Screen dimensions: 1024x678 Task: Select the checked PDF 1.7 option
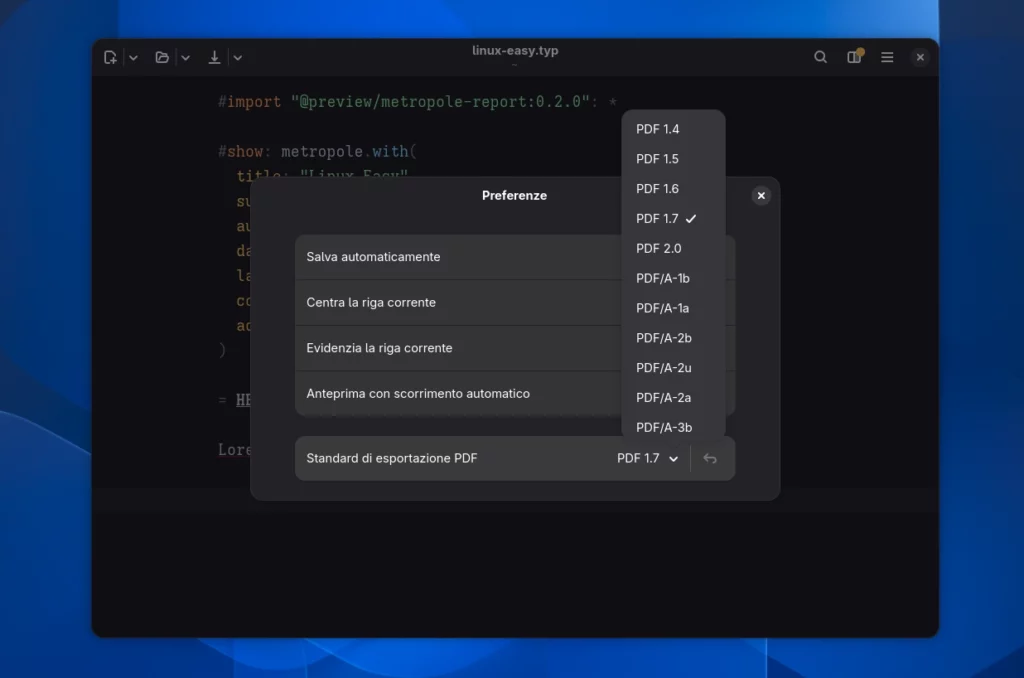(673, 219)
